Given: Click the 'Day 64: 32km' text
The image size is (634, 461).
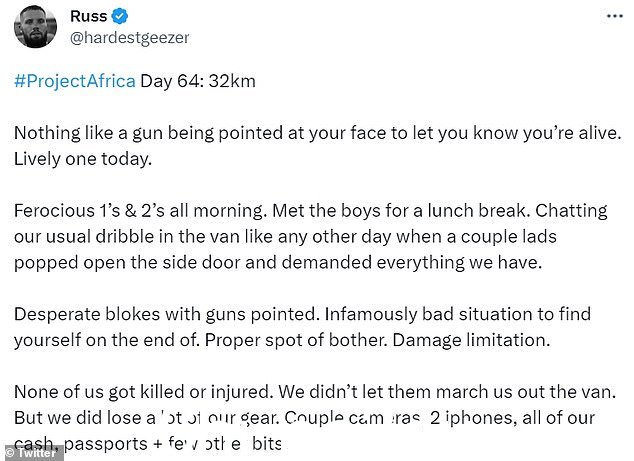Looking at the screenshot, I should tap(198, 81).
